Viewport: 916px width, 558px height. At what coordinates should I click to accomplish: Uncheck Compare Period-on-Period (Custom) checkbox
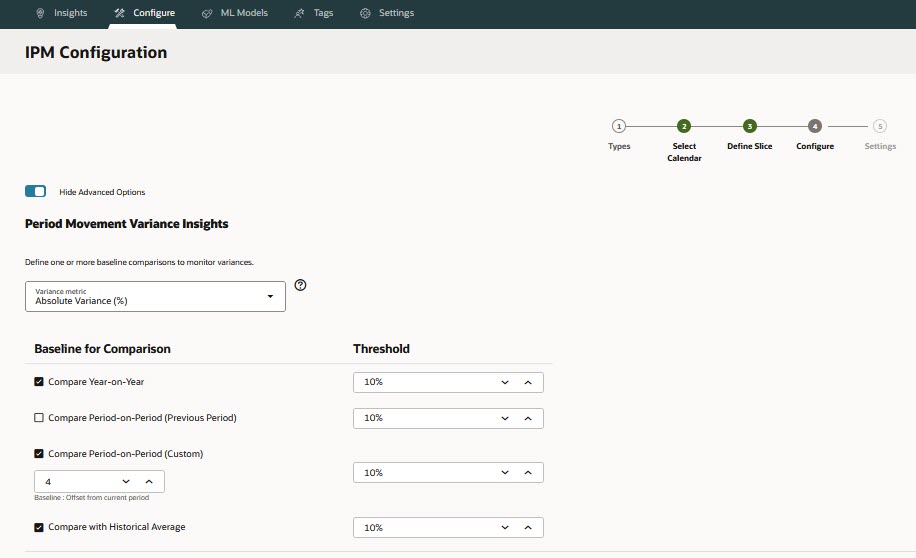pos(39,453)
